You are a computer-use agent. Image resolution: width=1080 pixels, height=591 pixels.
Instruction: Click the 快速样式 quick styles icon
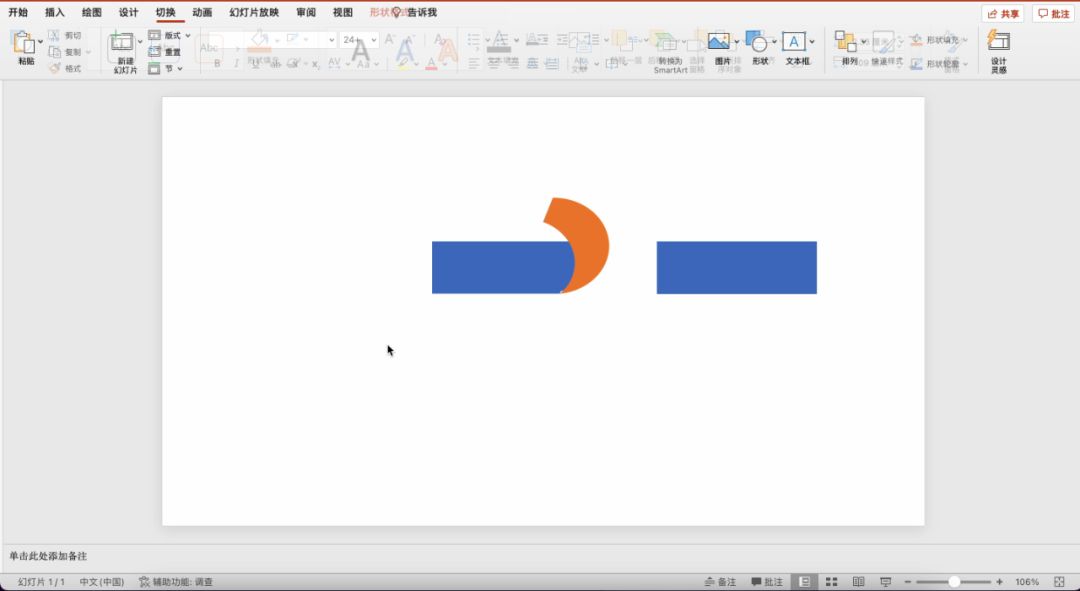tap(884, 42)
